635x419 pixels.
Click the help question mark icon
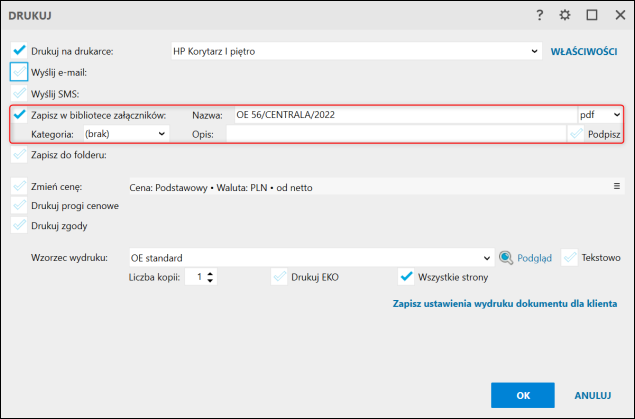tap(539, 15)
